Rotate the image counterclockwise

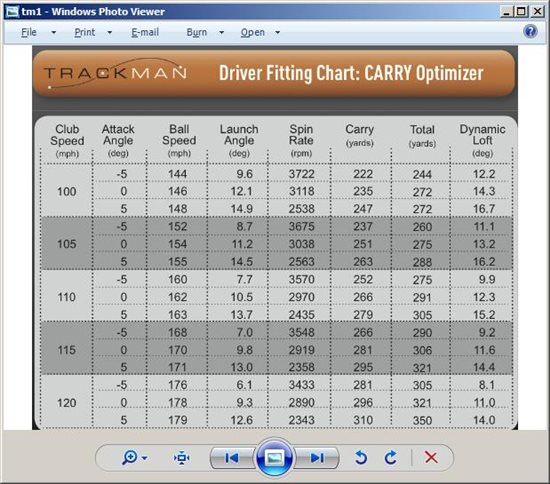(x=361, y=457)
